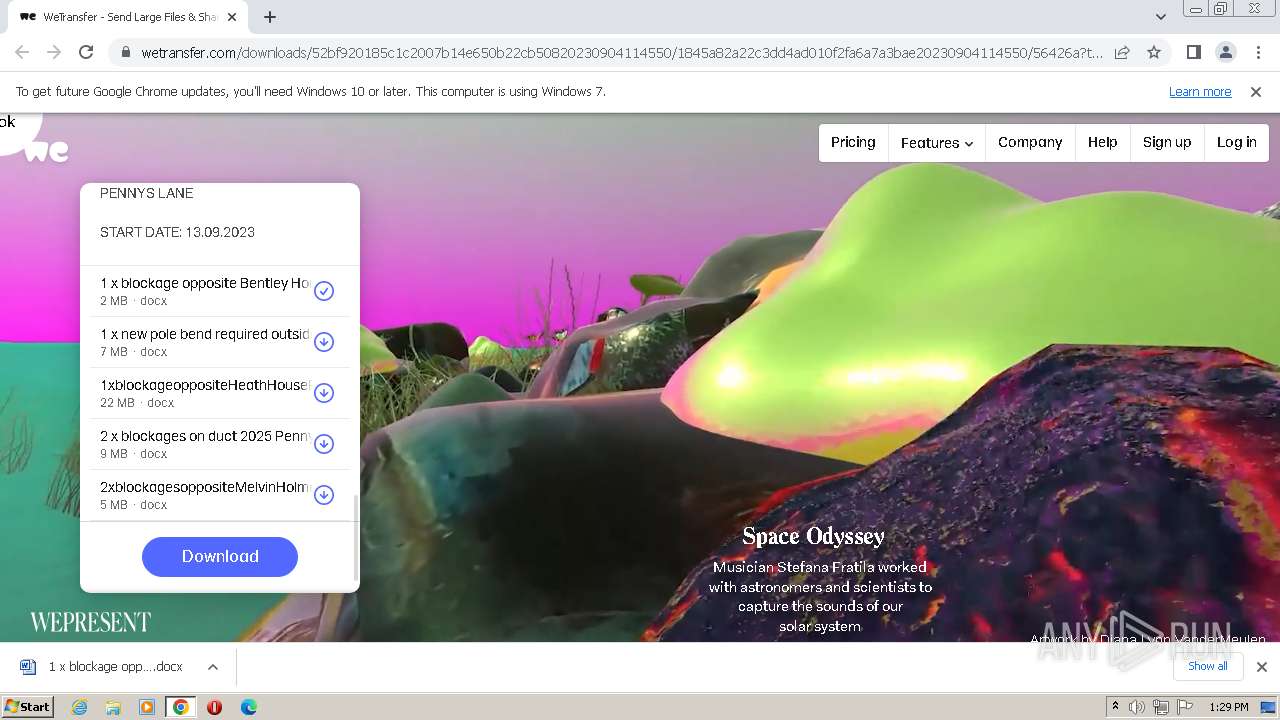The height and width of the screenshot is (720, 1280).
Task: Download the HeathHouse blockage docx file
Action: 324,393
